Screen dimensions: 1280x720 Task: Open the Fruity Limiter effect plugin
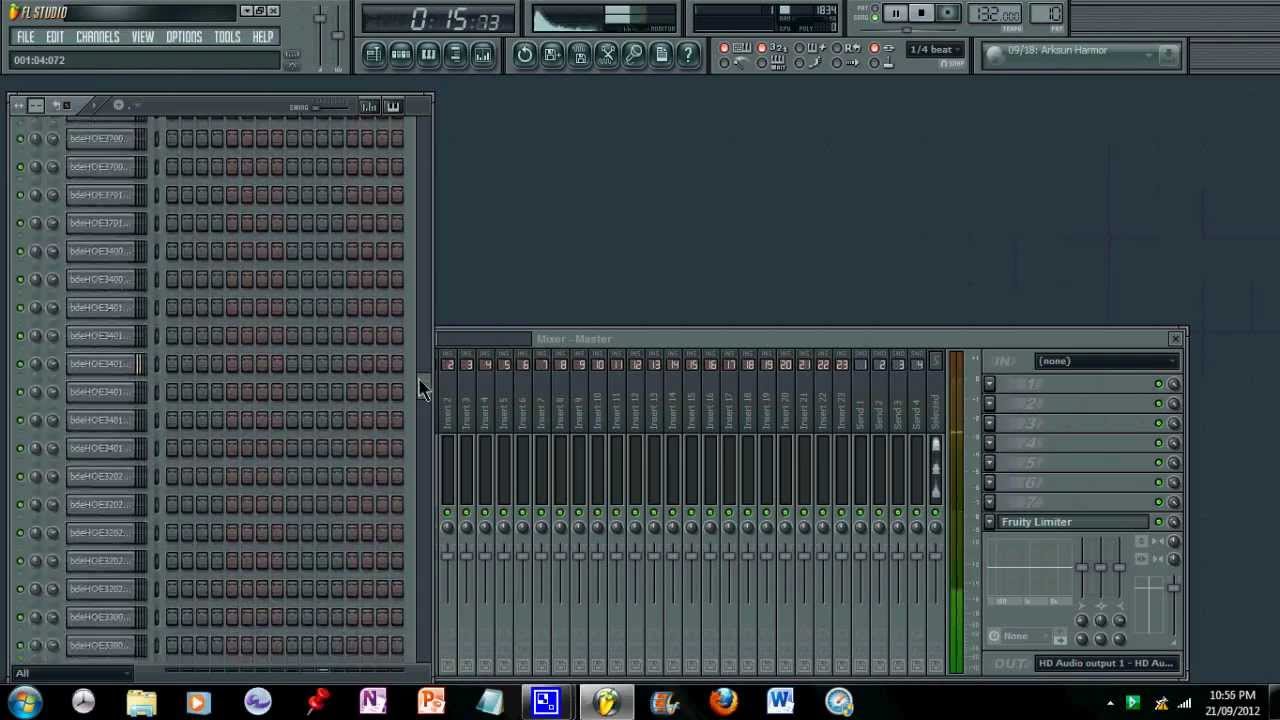(x=1073, y=522)
